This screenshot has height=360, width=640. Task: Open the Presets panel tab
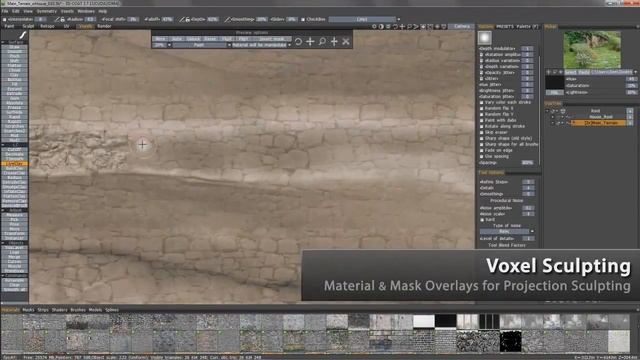click(505, 27)
